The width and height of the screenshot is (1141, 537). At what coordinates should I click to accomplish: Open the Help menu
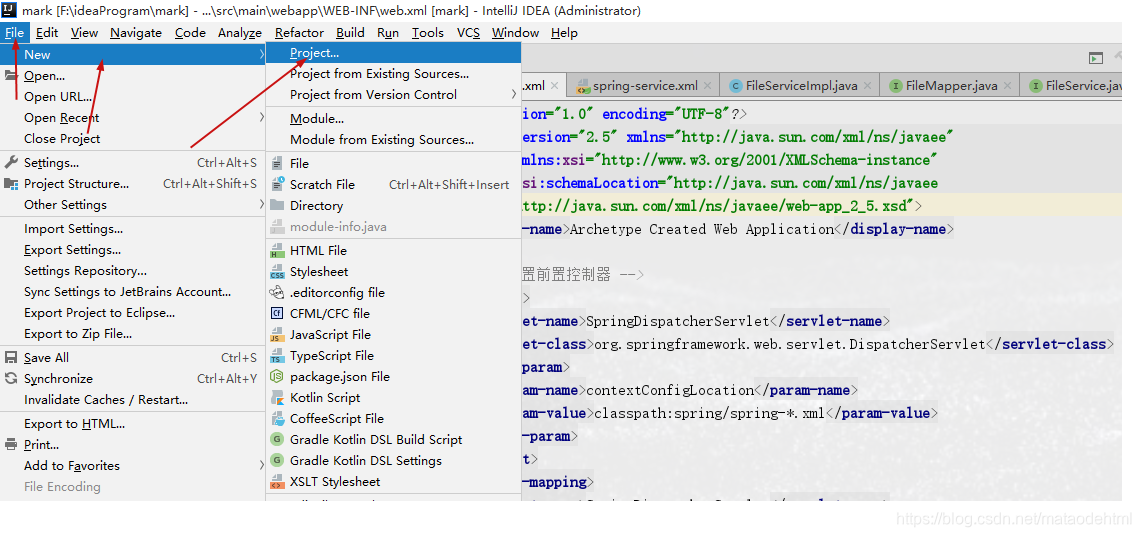pyautogui.click(x=564, y=33)
